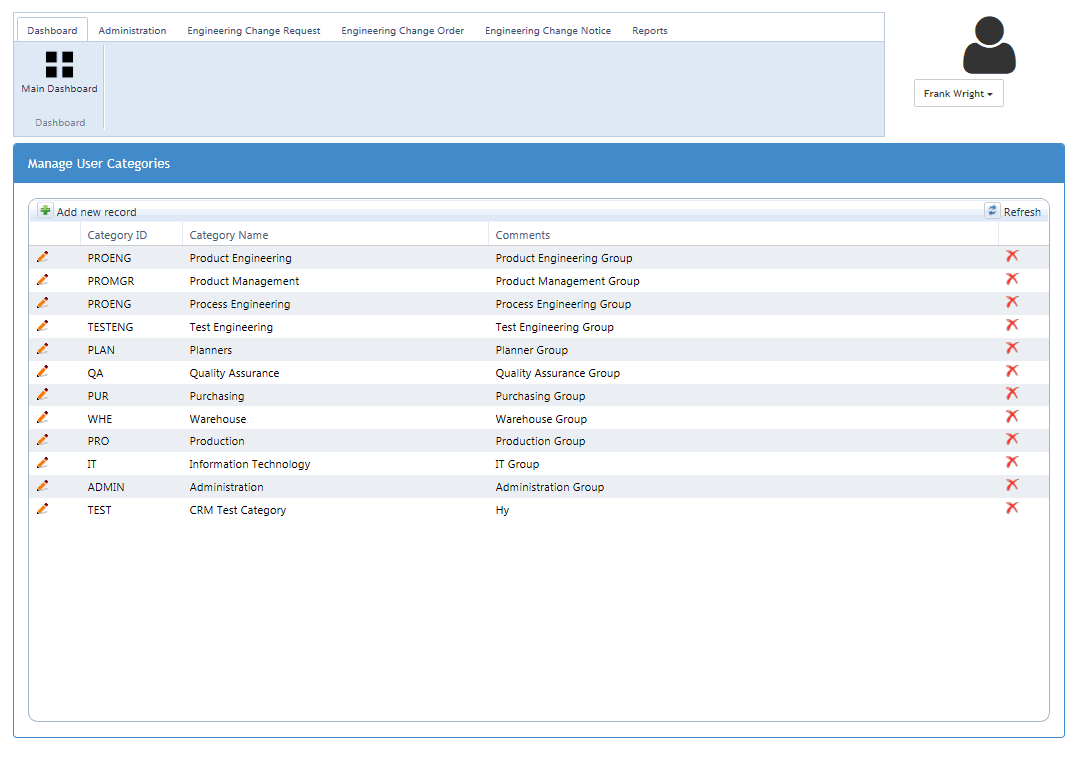Open the Administration ribbon tab
This screenshot has width=1080, height=770.
tap(132, 30)
